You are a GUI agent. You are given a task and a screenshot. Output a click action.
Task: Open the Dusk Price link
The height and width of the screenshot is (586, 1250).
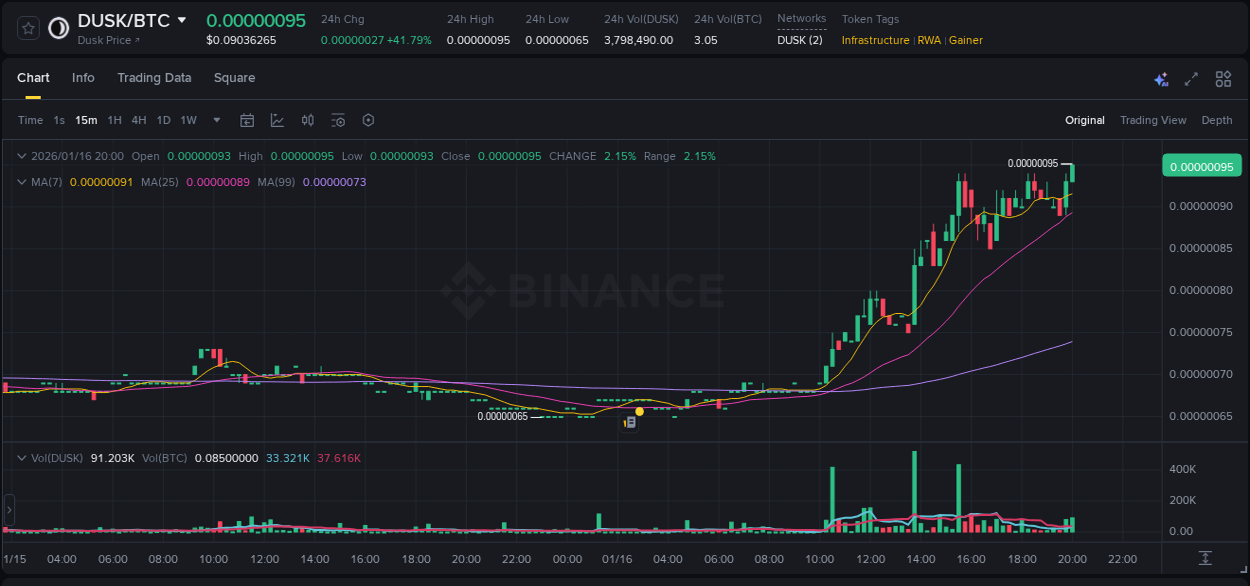pos(105,41)
